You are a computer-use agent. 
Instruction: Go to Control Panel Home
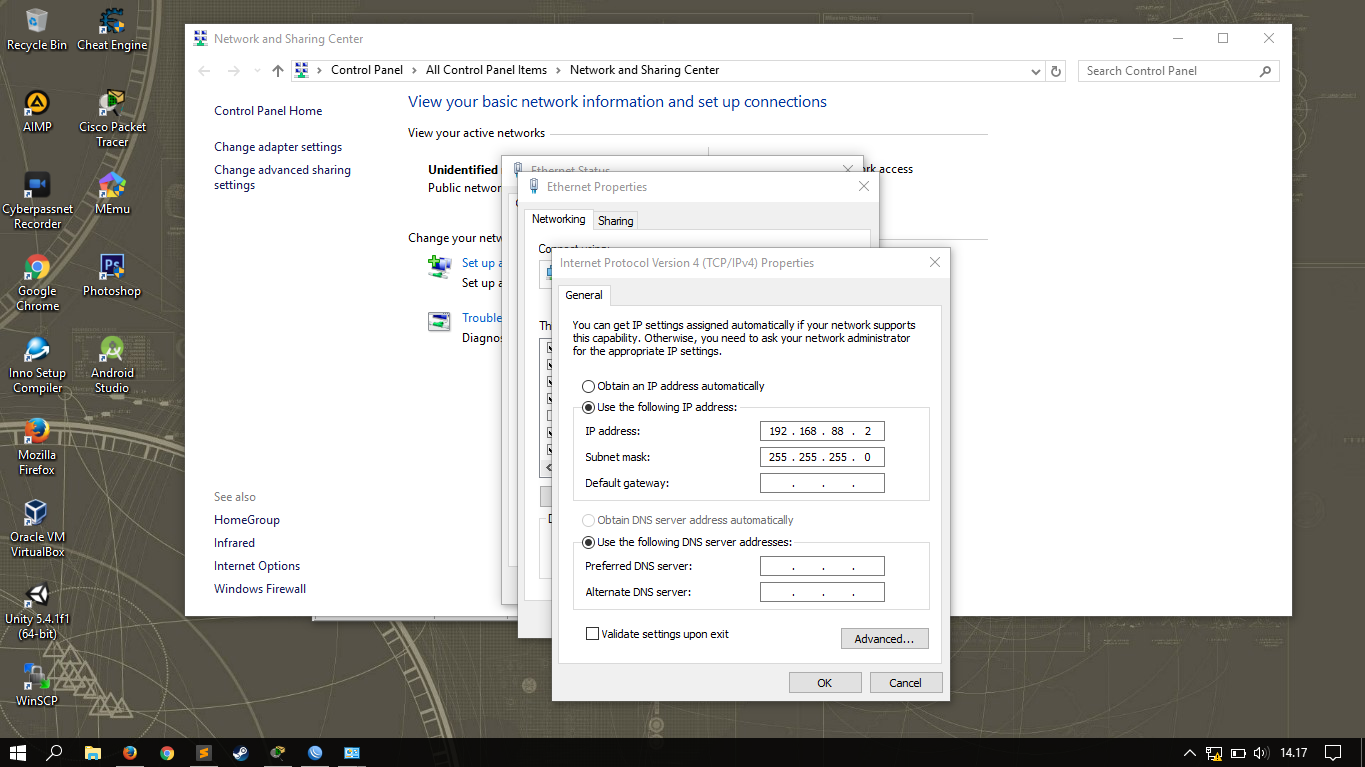click(x=268, y=111)
